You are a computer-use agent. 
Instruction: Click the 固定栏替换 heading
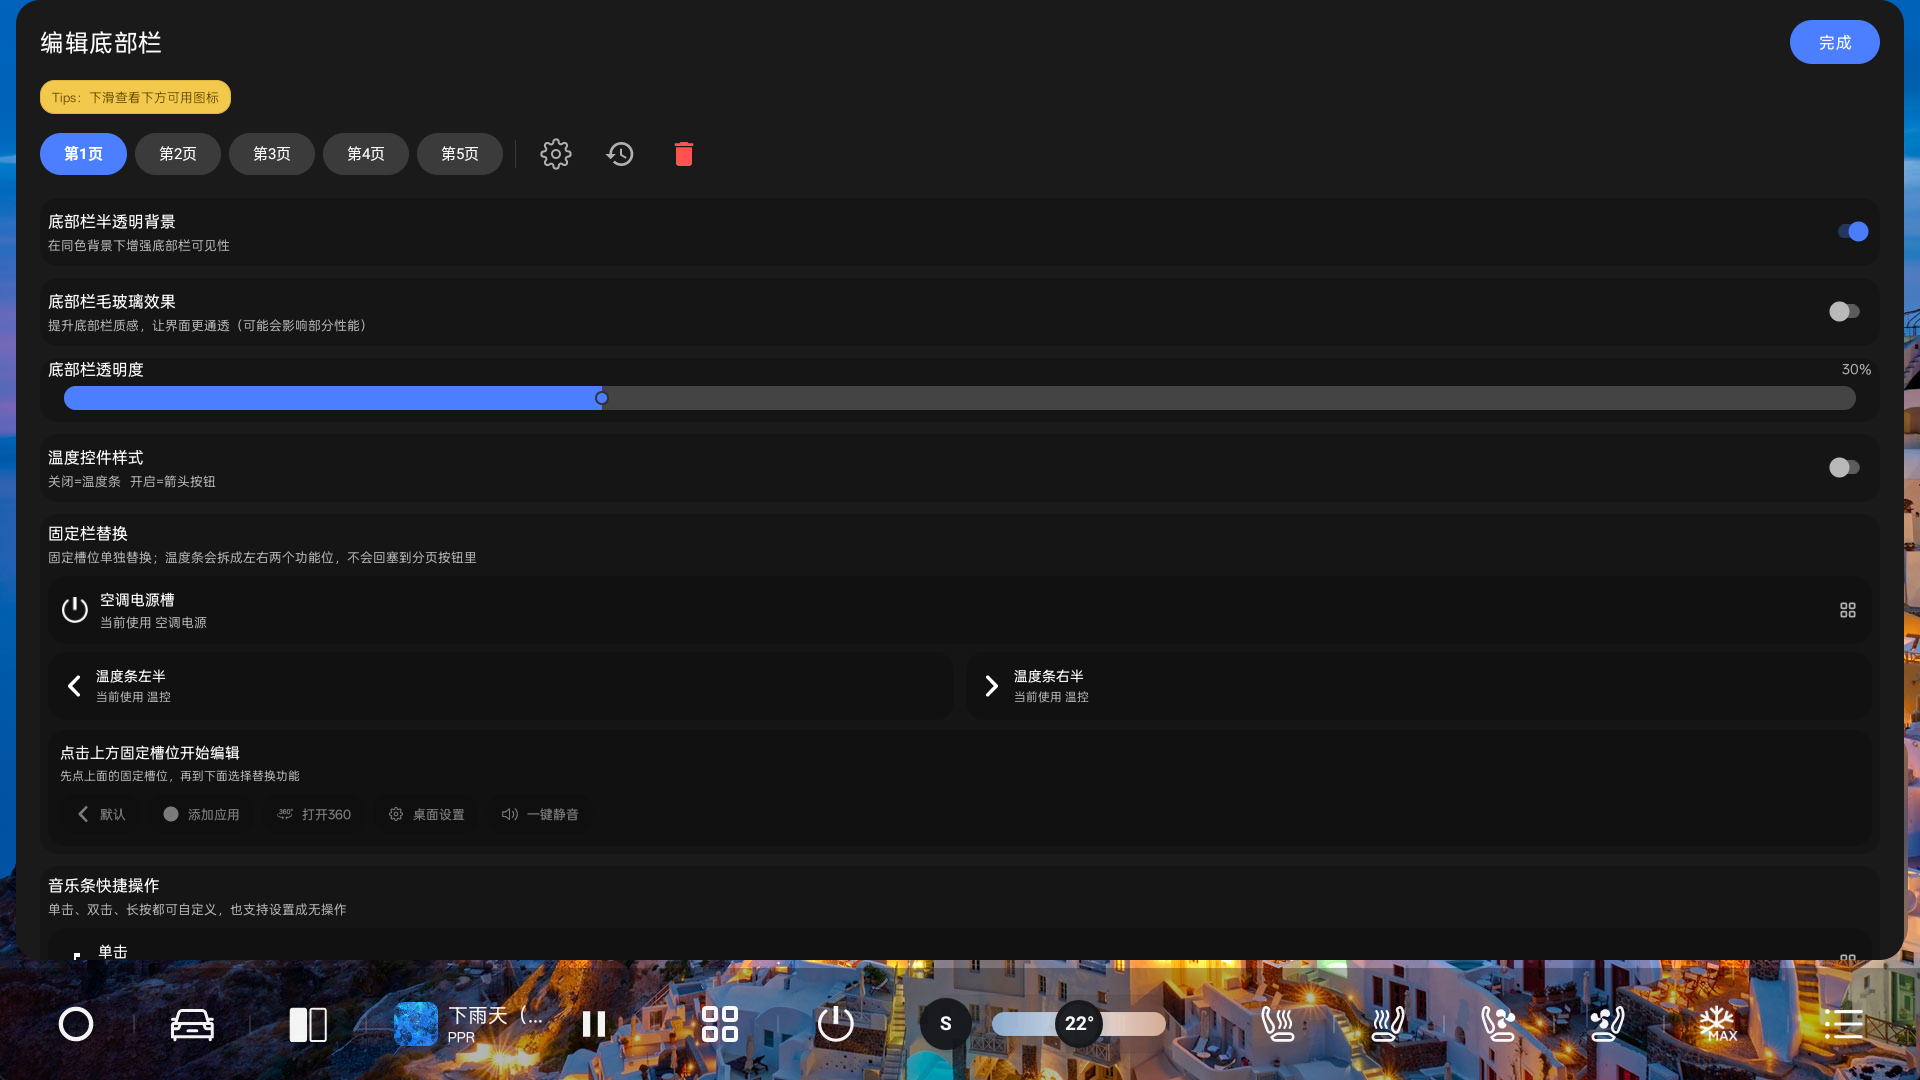[88, 534]
